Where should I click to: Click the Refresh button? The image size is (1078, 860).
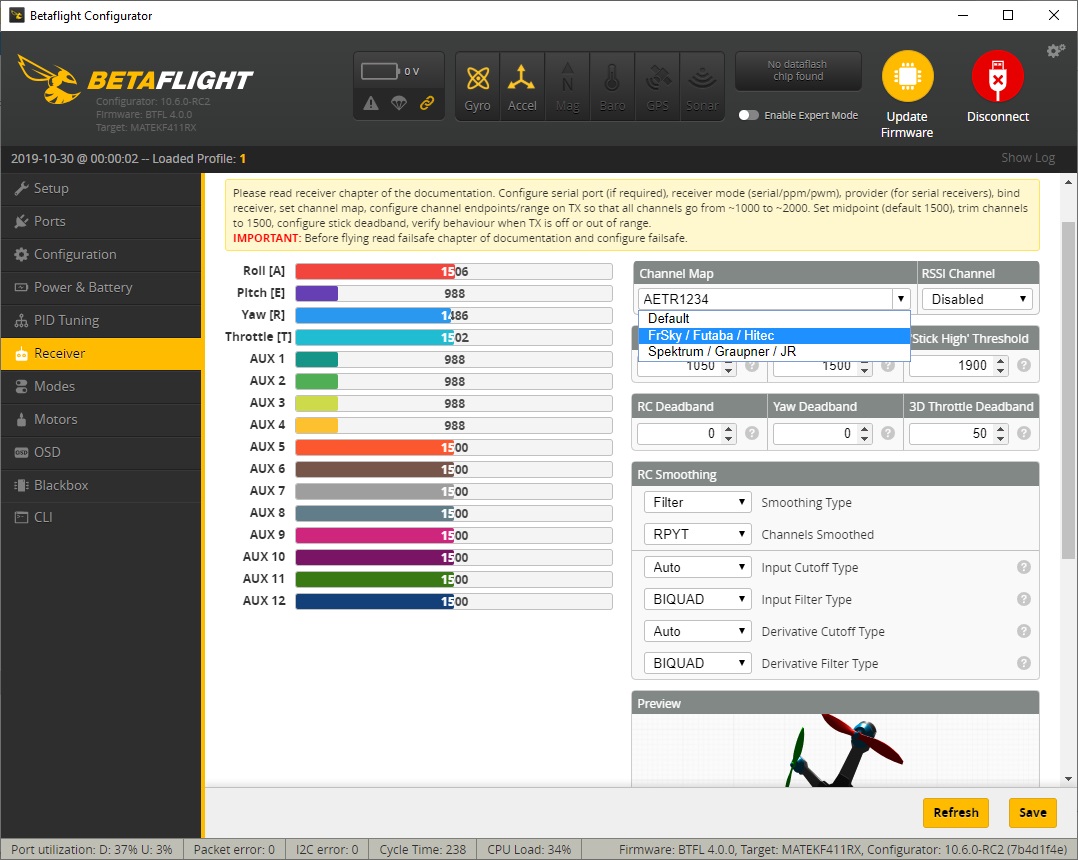click(x=956, y=813)
